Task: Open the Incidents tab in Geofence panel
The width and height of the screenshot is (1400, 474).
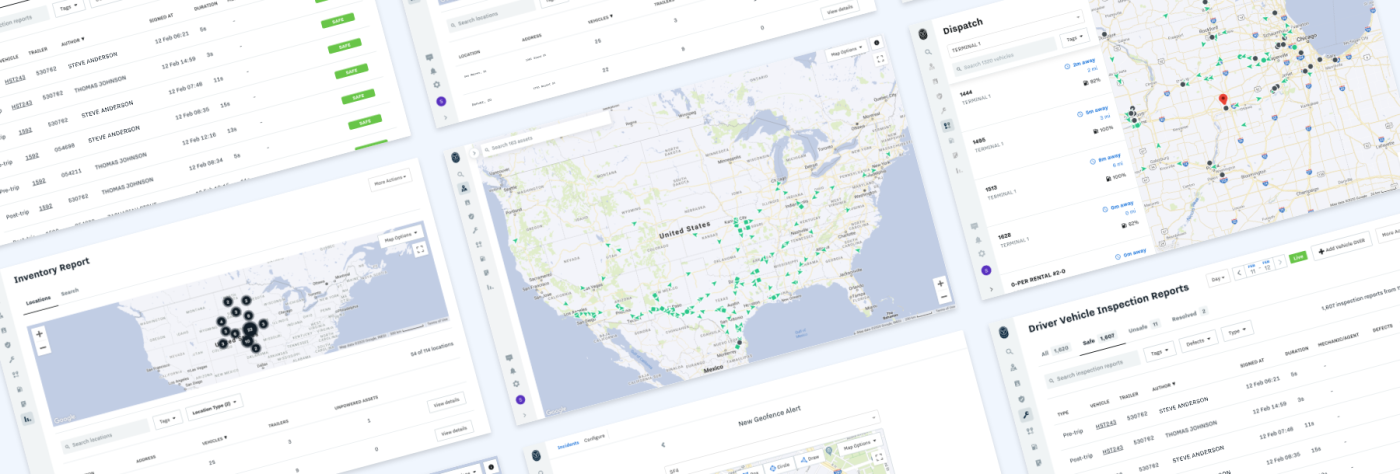Action: (x=568, y=445)
